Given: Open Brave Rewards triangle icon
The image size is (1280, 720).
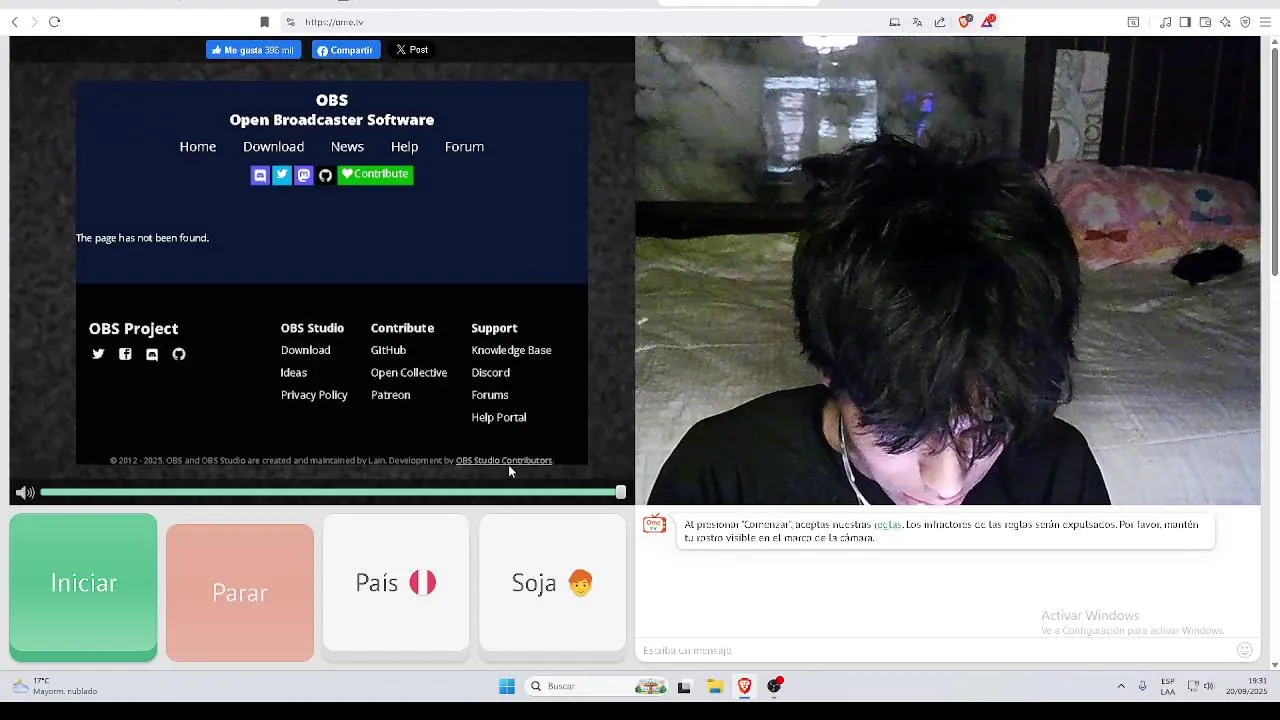Looking at the screenshot, I should tap(988, 21).
